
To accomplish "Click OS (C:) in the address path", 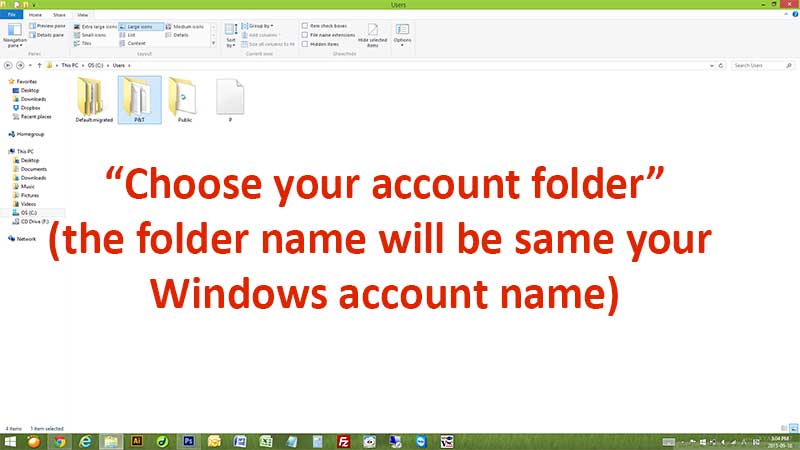I will (x=95, y=65).
